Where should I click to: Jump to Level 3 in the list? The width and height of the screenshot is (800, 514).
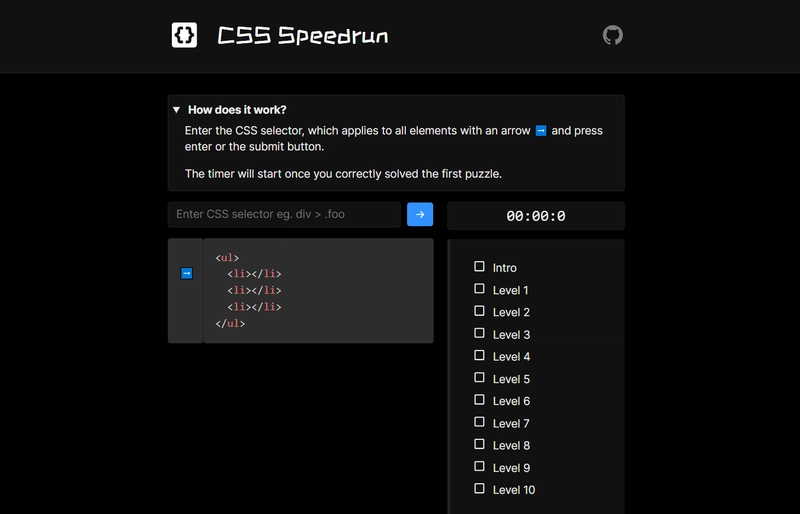click(511, 335)
